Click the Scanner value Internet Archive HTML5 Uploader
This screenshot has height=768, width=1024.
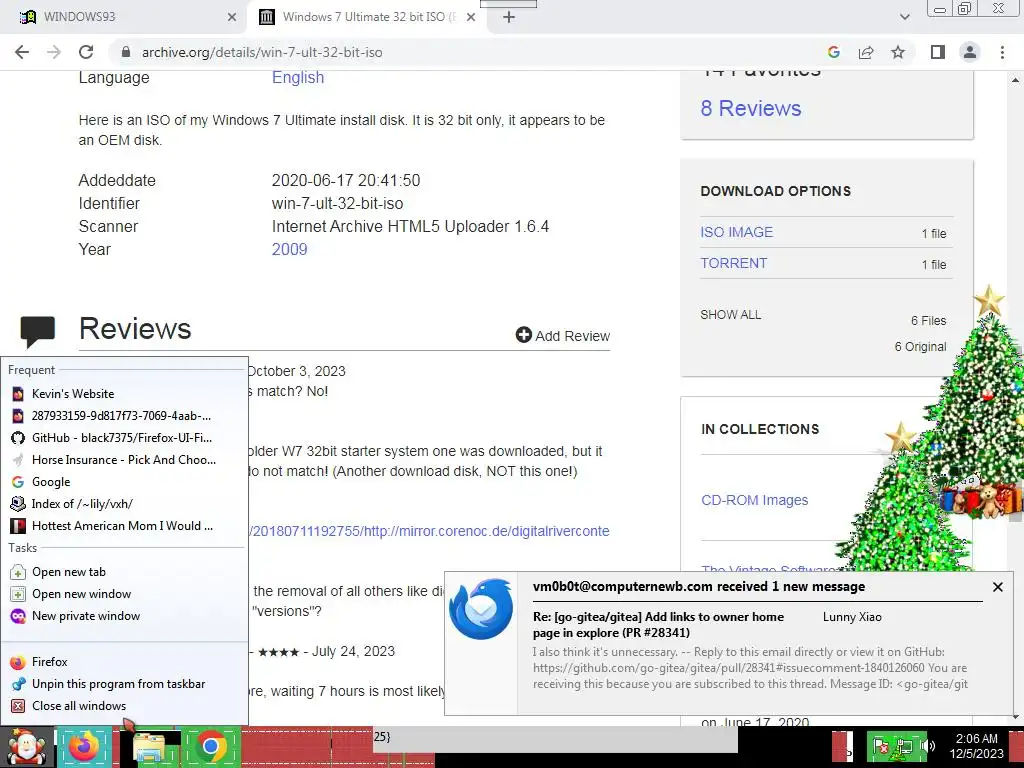[x=410, y=227]
